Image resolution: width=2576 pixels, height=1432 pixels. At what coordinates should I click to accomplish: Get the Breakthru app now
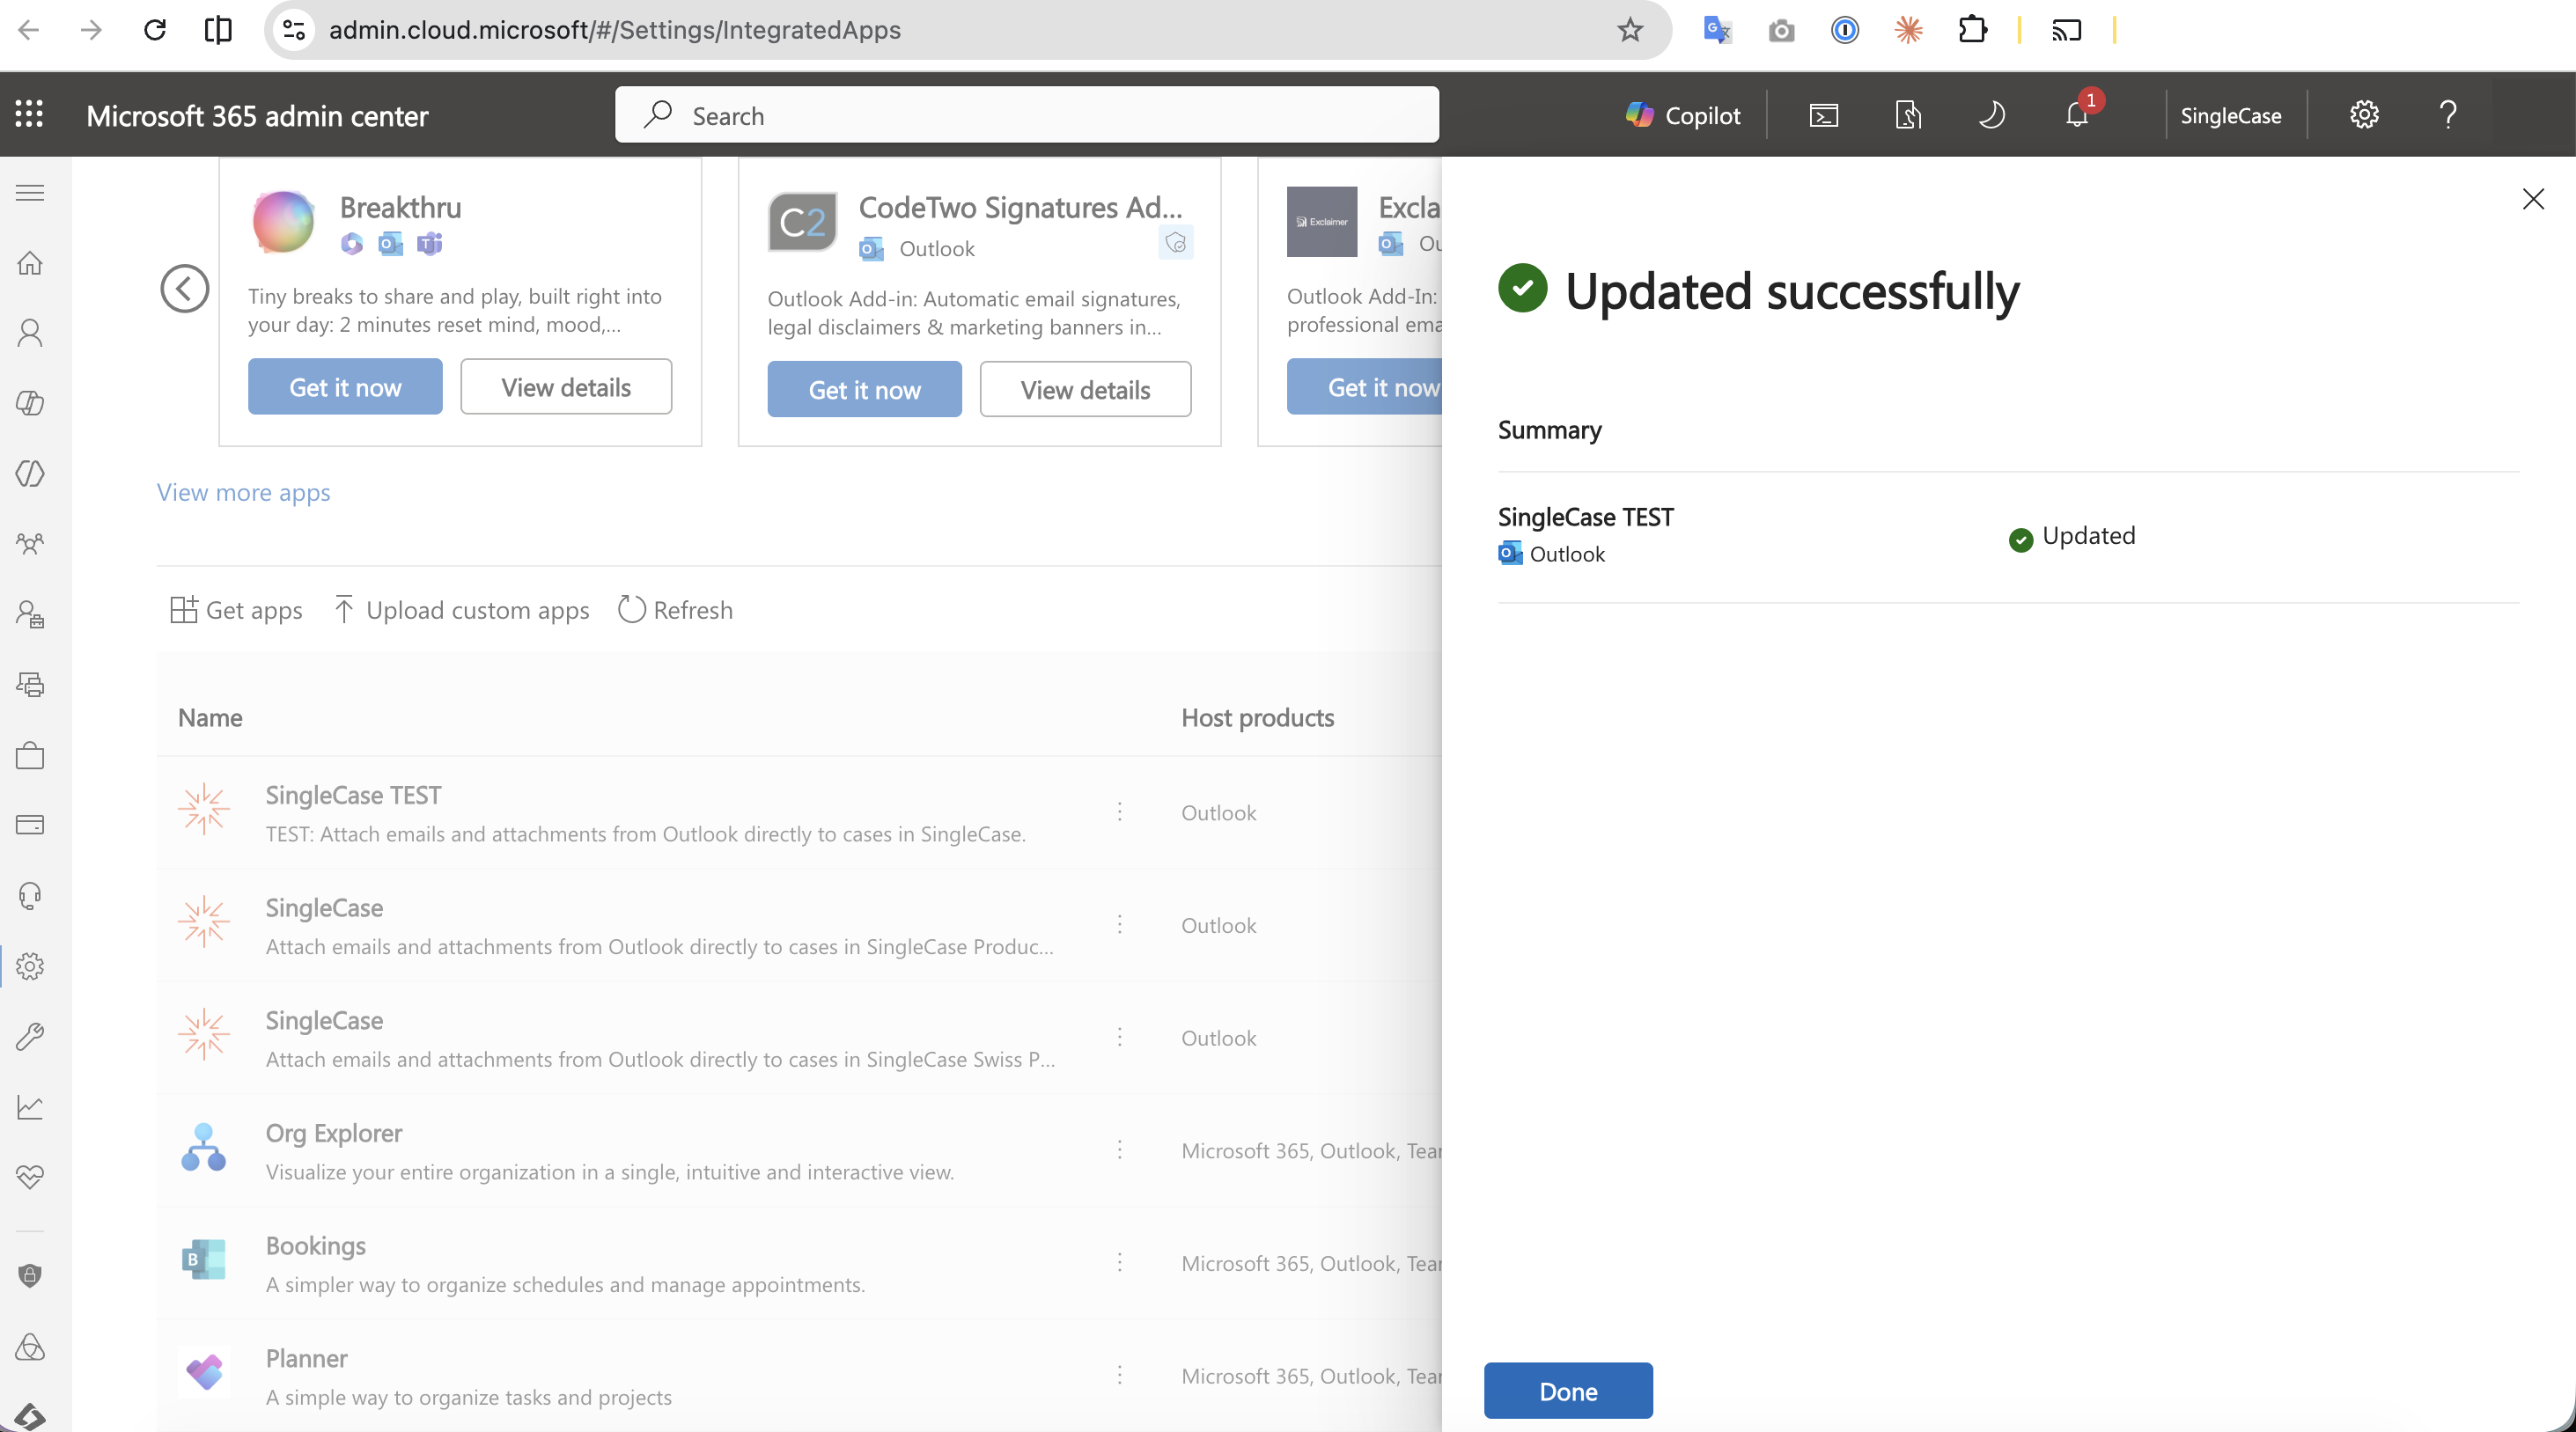click(345, 387)
